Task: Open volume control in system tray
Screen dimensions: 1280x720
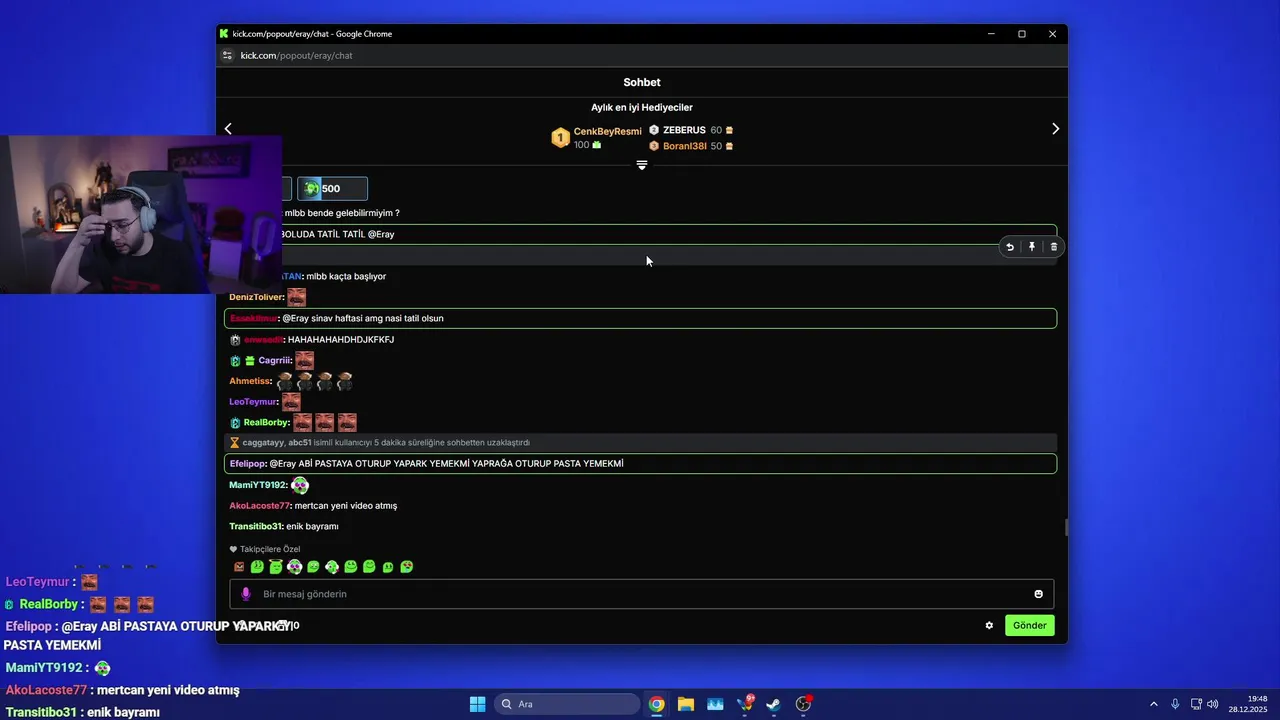Action: (1213, 704)
